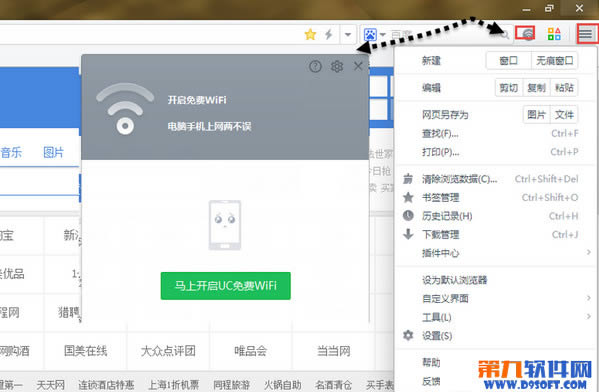Open the hamburger main menu icon
The image size is (599, 392).
pyautogui.click(x=586, y=34)
